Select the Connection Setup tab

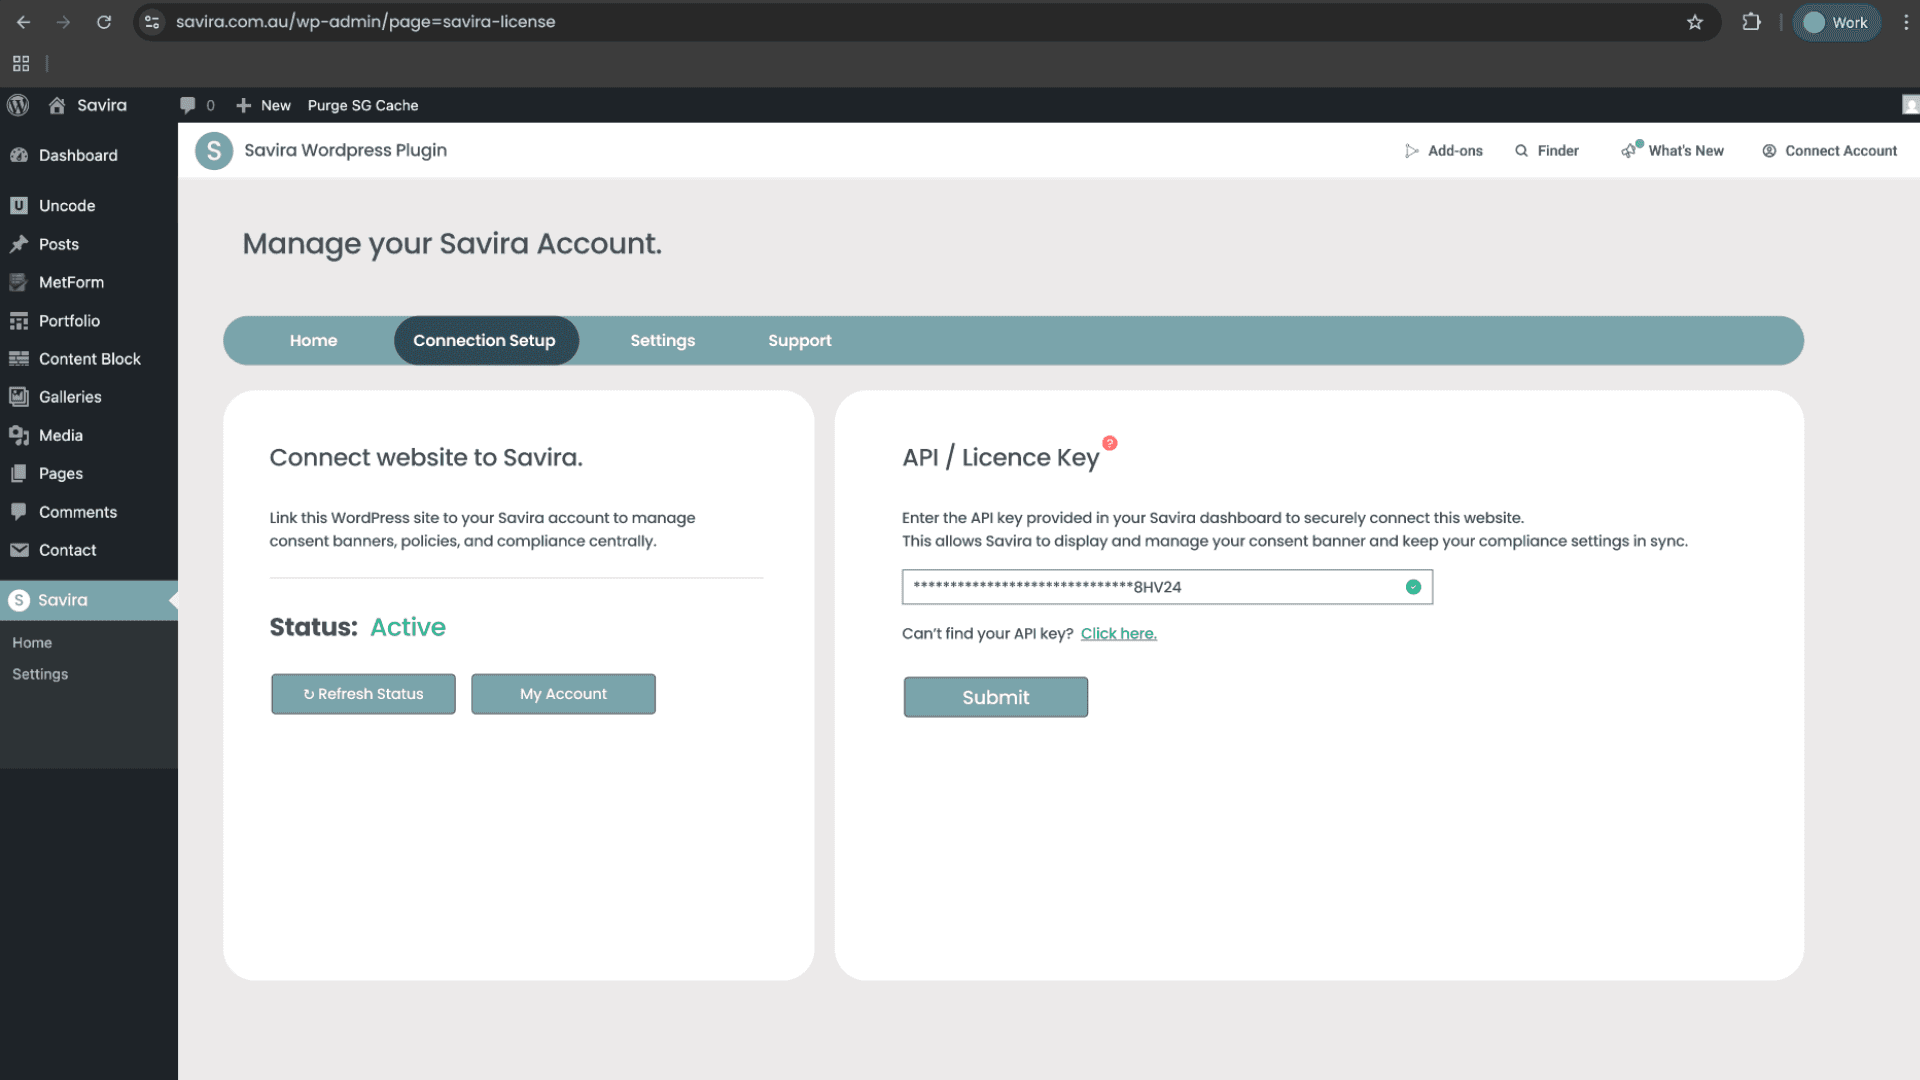485,341
